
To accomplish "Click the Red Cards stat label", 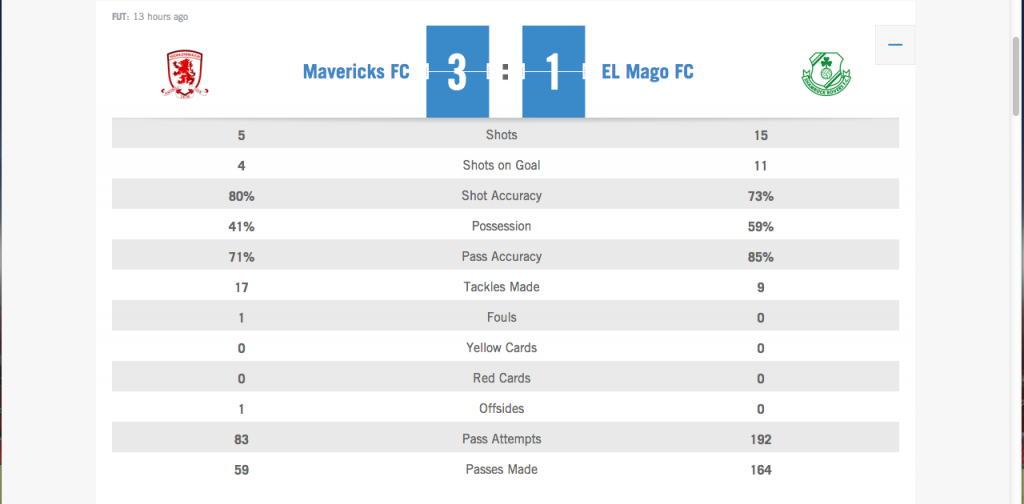I will 501,378.
